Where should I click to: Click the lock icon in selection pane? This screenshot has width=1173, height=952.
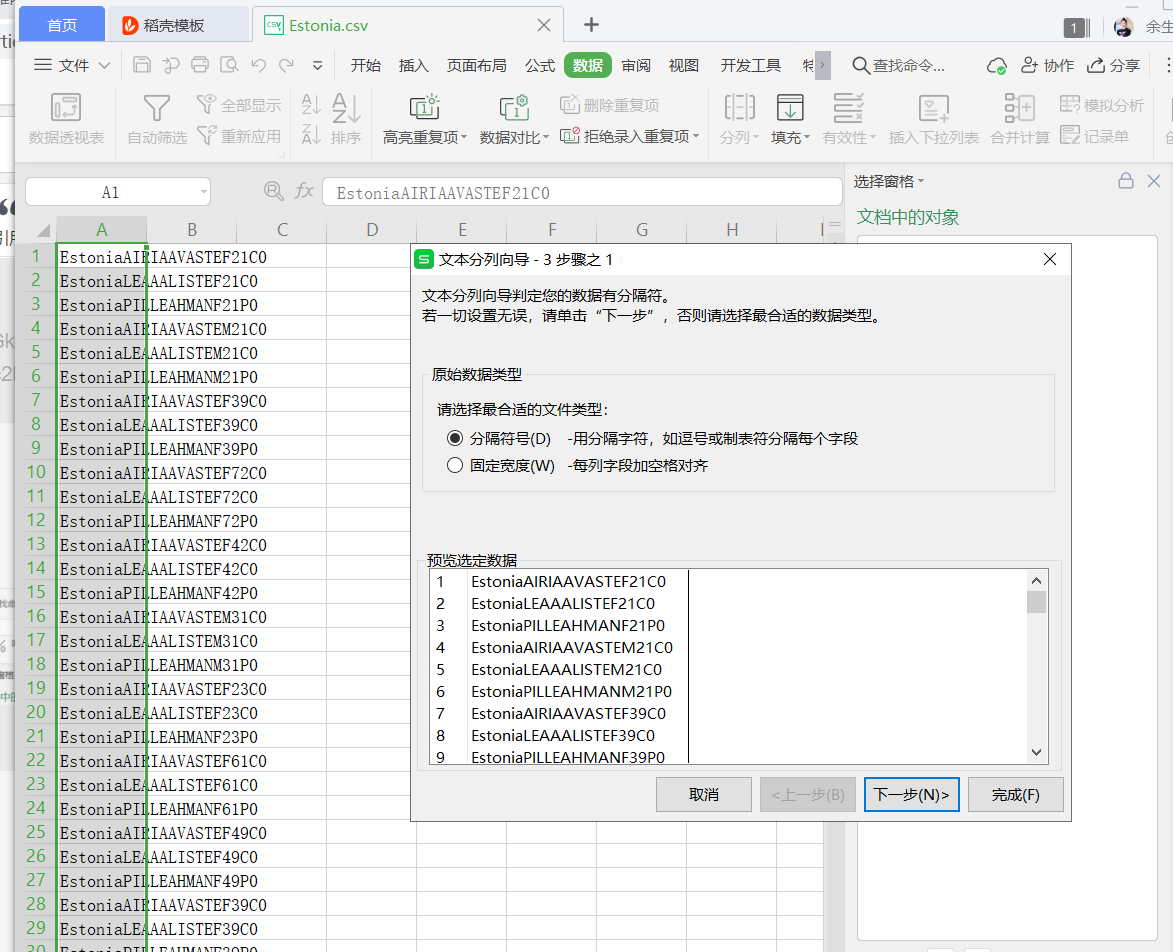coord(1126,181)
